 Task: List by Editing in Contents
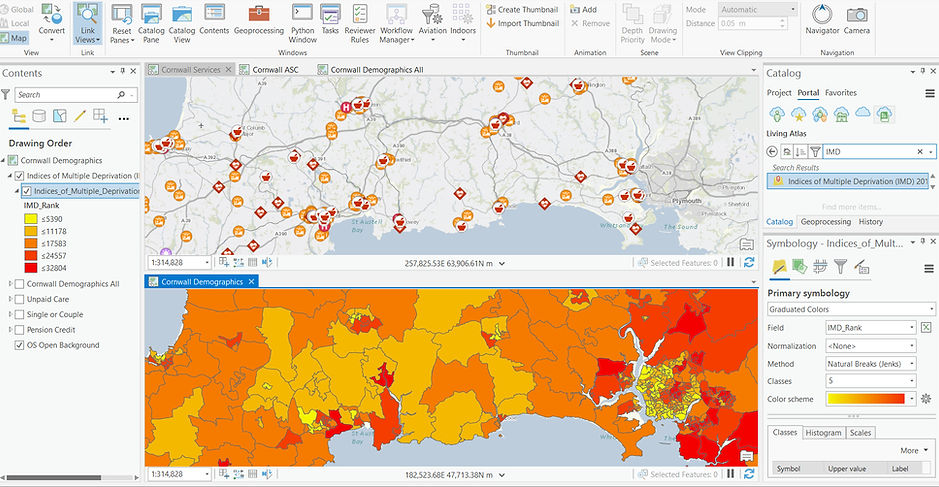pyautogui.click(x=80, y=116)
